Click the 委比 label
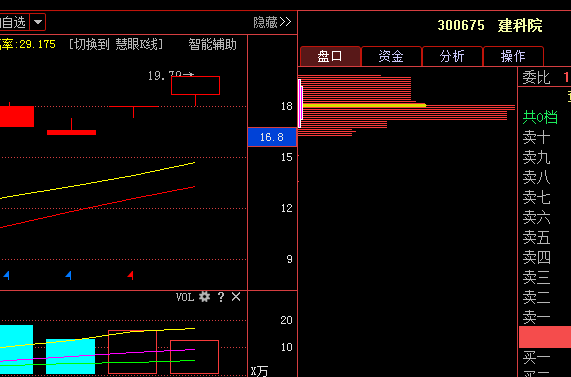This screenshot has width=571, height=377. point(536,78)
